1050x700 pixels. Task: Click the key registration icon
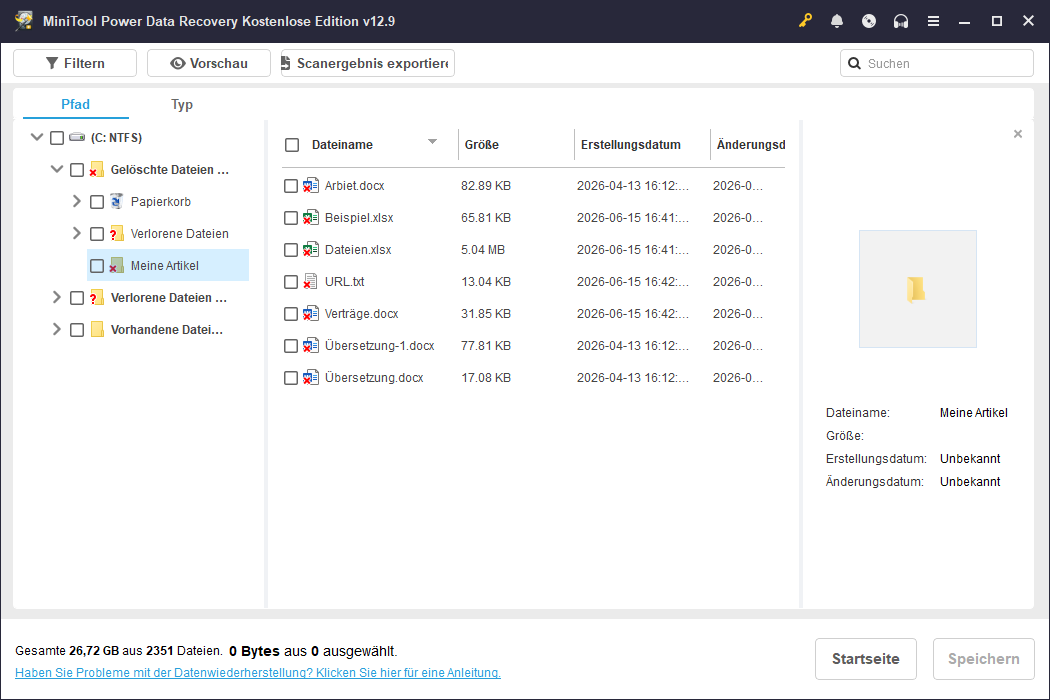805,21
